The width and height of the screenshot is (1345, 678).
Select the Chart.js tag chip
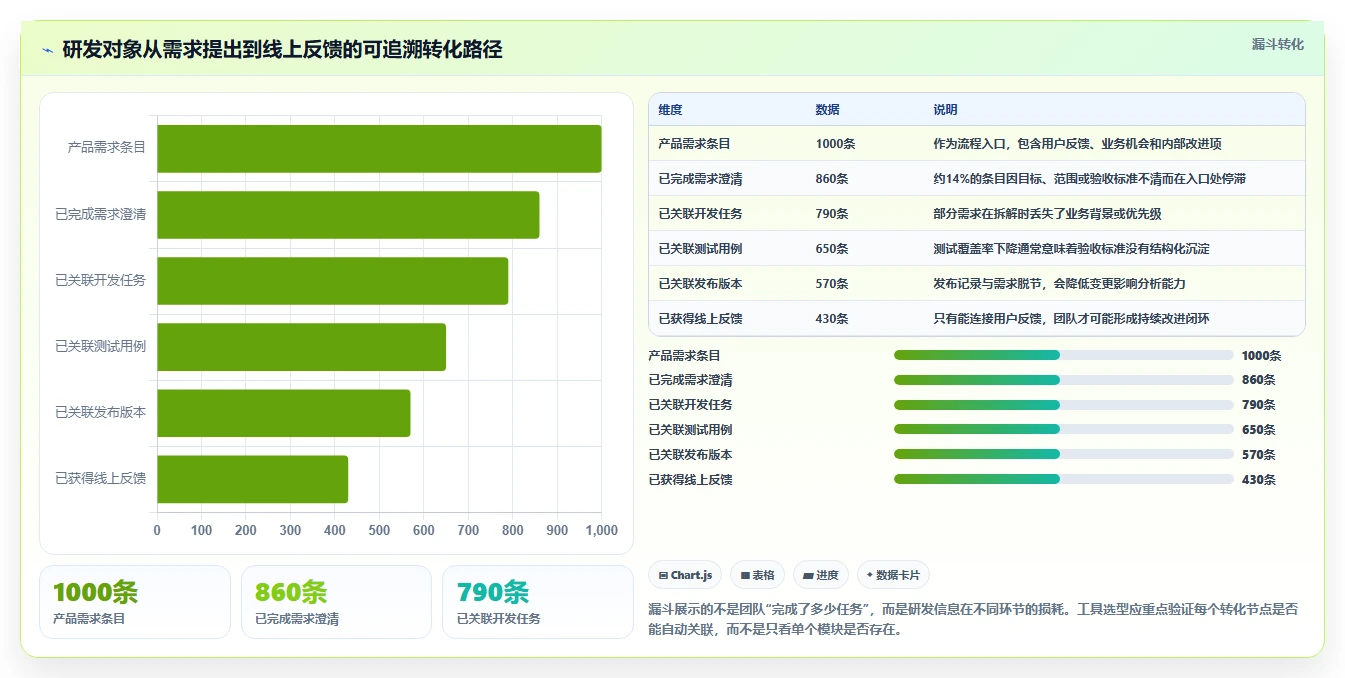pyautogui.click(x=685, y=575)
